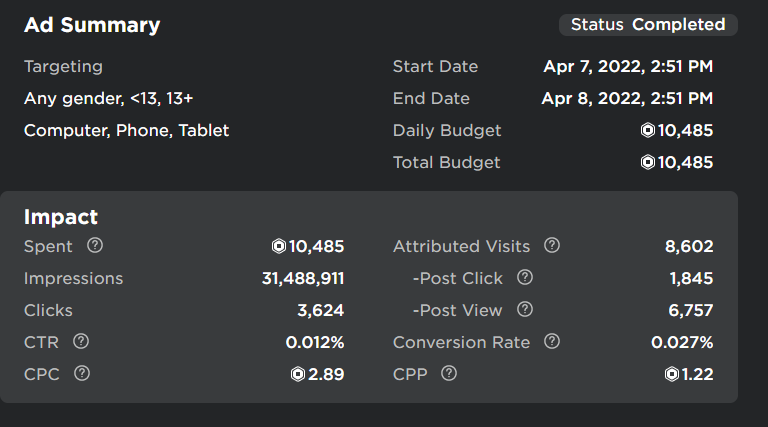768x427 pixels.
Task: Click the Ad Summary heading
Action: [x=92, y=26]
